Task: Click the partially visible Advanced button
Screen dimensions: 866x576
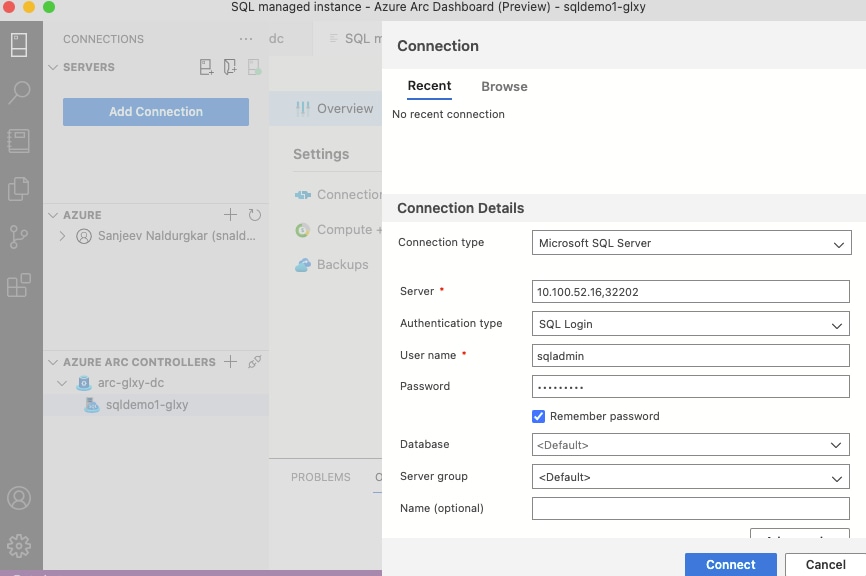Action: (799, 533)
